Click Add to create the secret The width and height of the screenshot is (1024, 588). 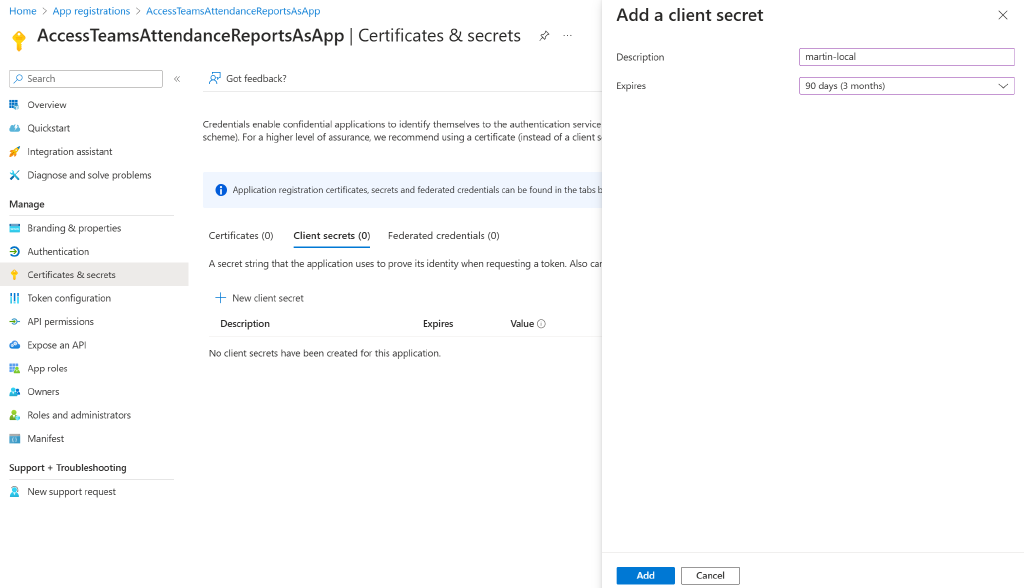click(645, 575)
